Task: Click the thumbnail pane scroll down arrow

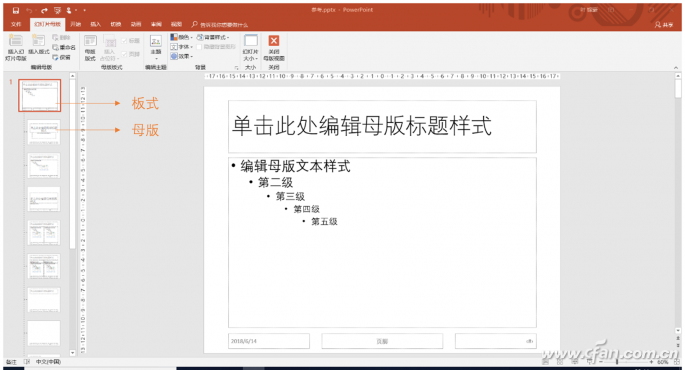Action: 73,353
